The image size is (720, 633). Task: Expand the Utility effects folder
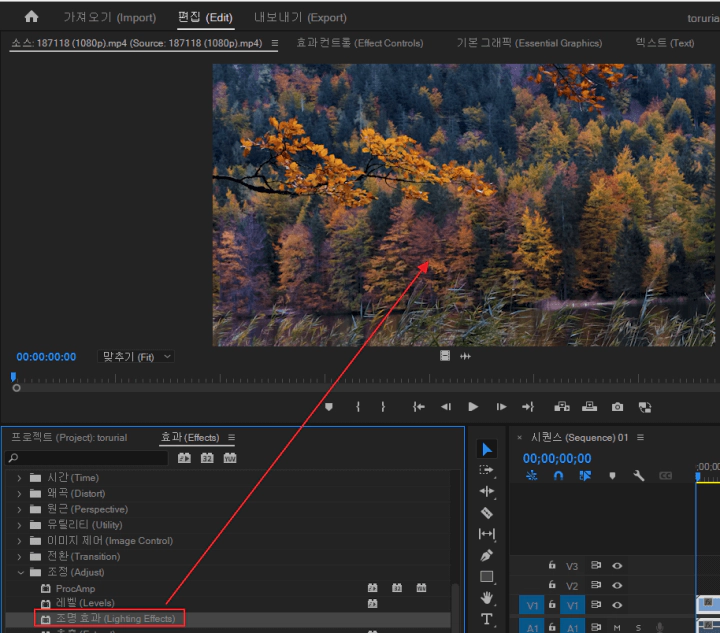tap(19, 525)
